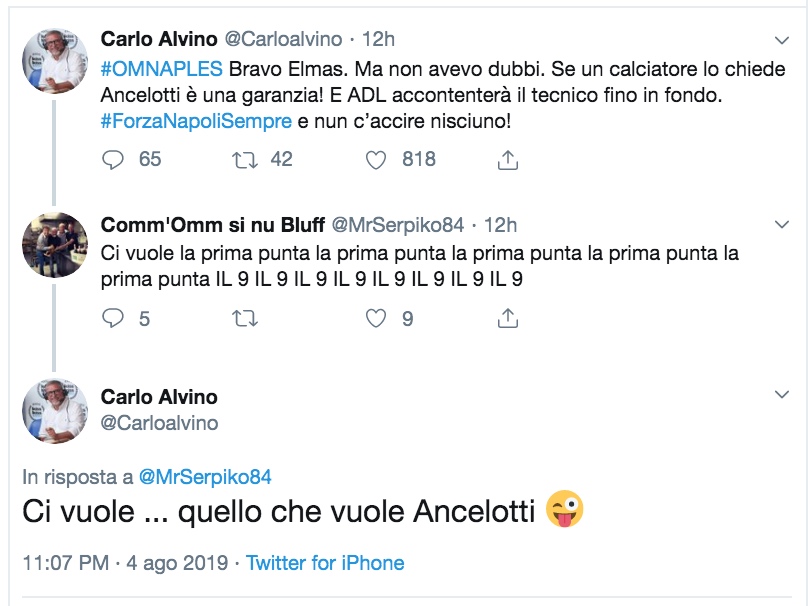Click the @MrSerpiko84 mention in reply line
The width and height of the screenshot is (810, 606).
(204, 477)
